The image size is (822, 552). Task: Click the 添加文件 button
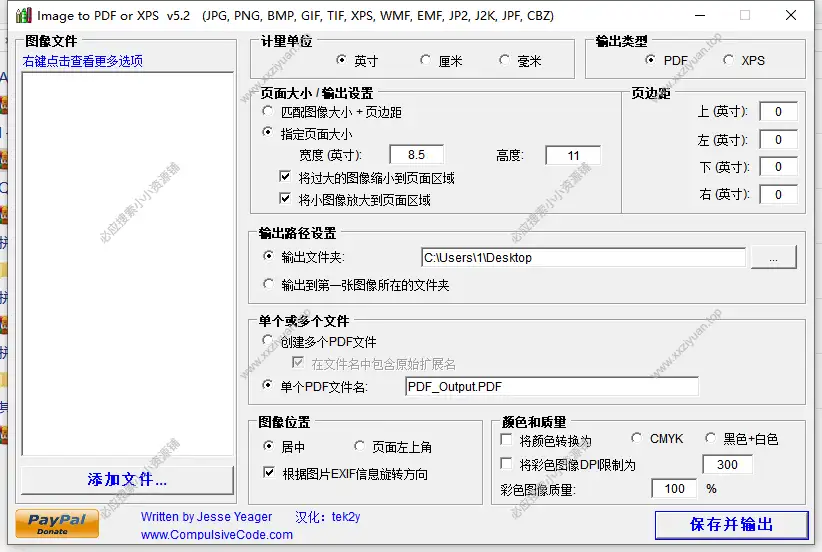pos(126,480)
